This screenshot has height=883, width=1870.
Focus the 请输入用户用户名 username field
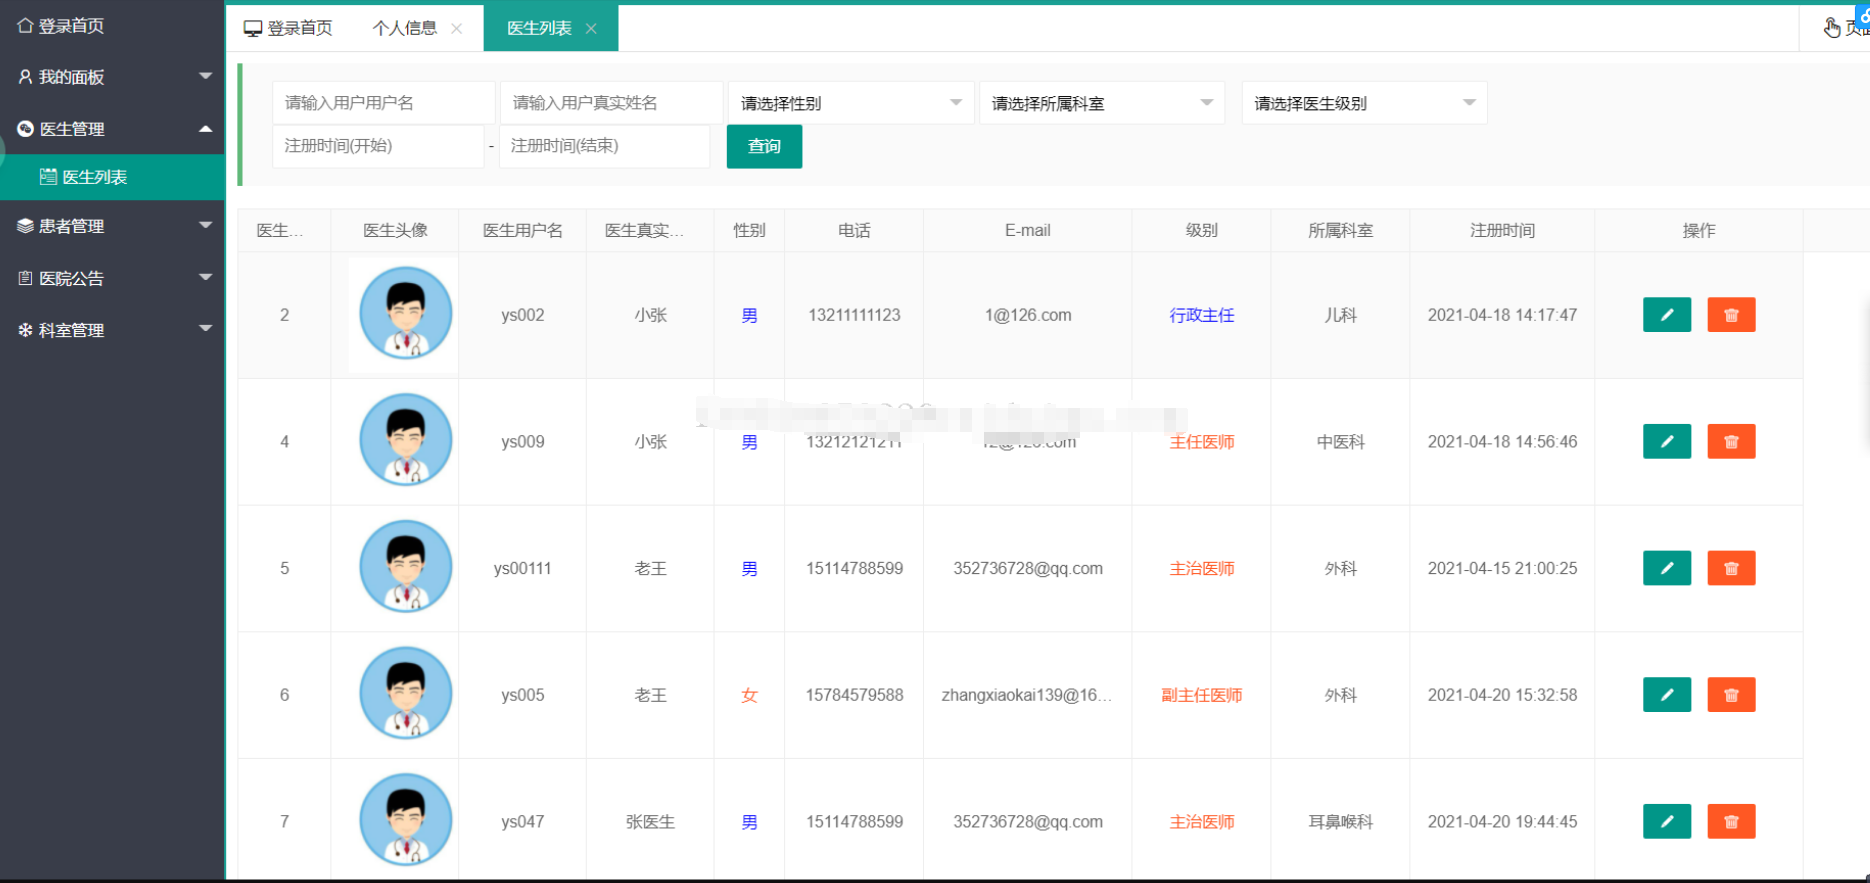coord(383,103)
